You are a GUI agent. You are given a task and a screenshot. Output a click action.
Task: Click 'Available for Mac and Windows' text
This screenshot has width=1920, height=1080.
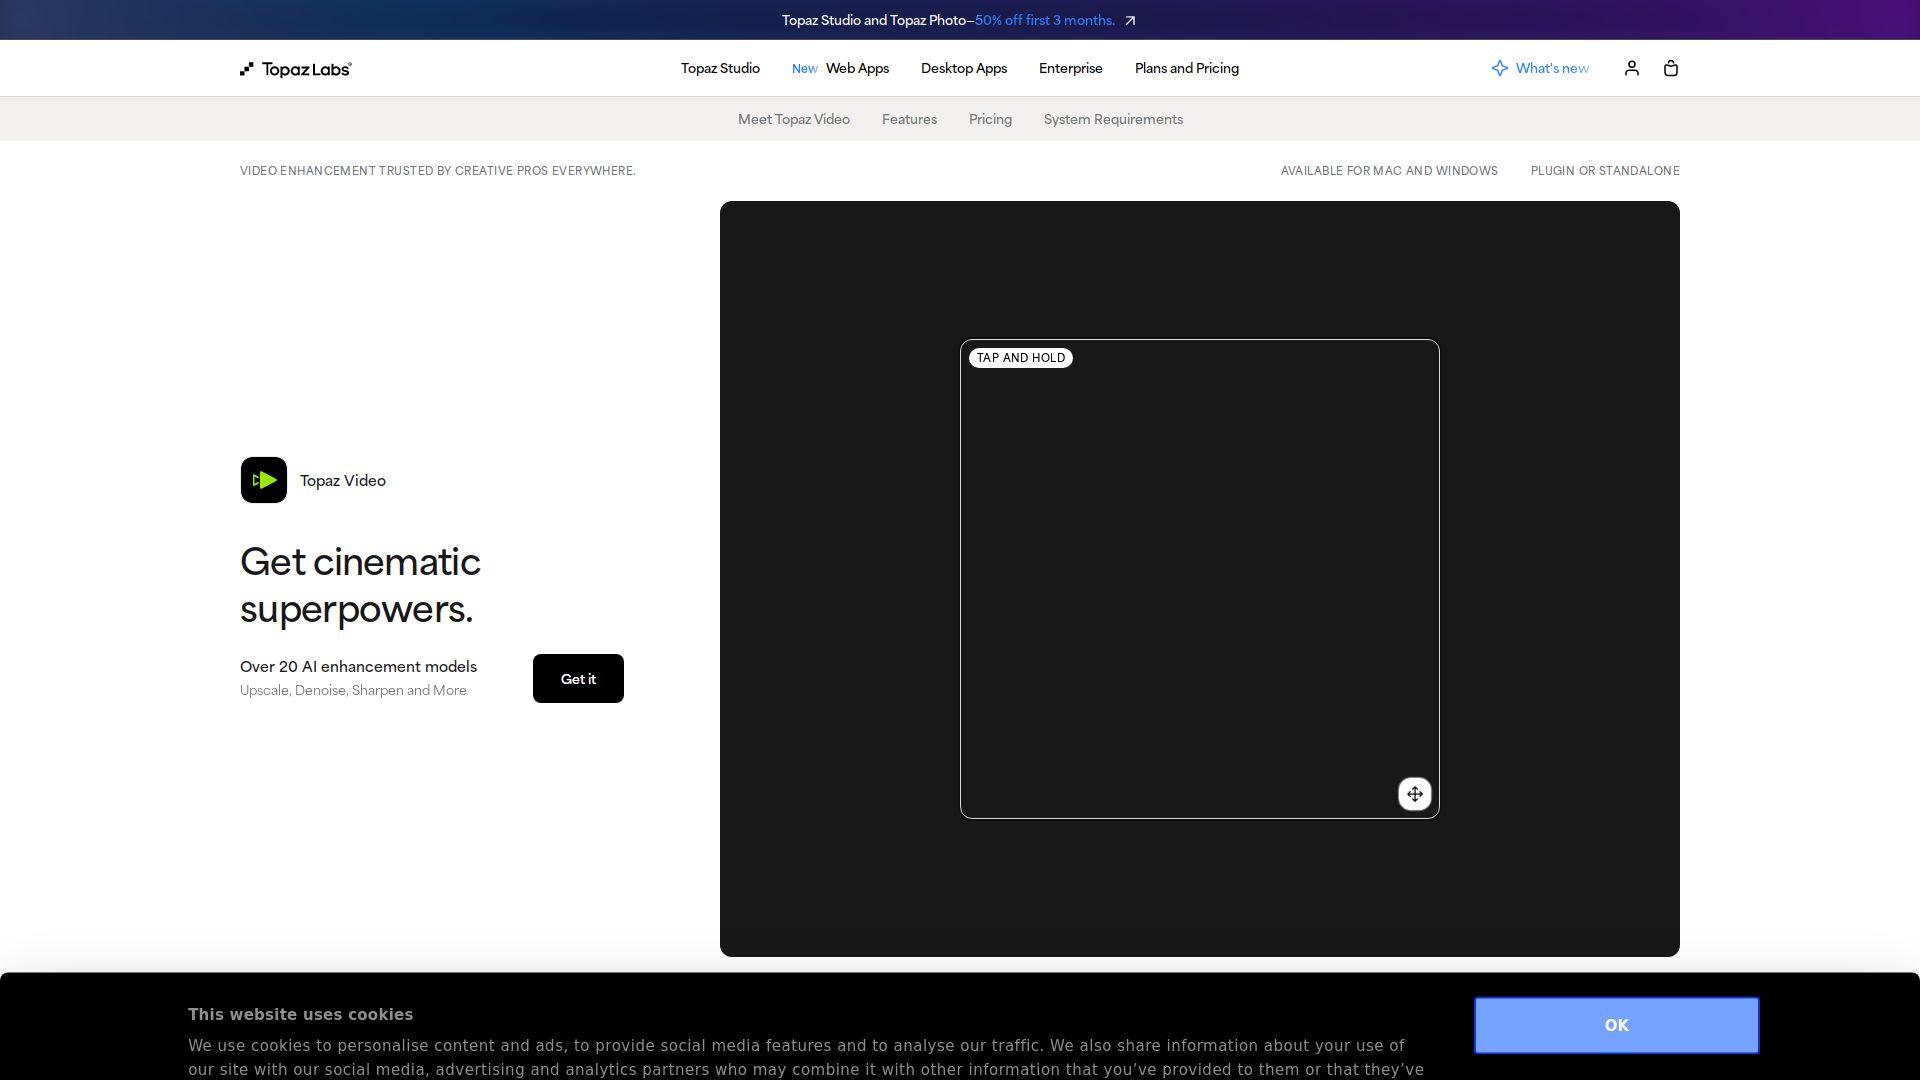(x=1389, y=171)
